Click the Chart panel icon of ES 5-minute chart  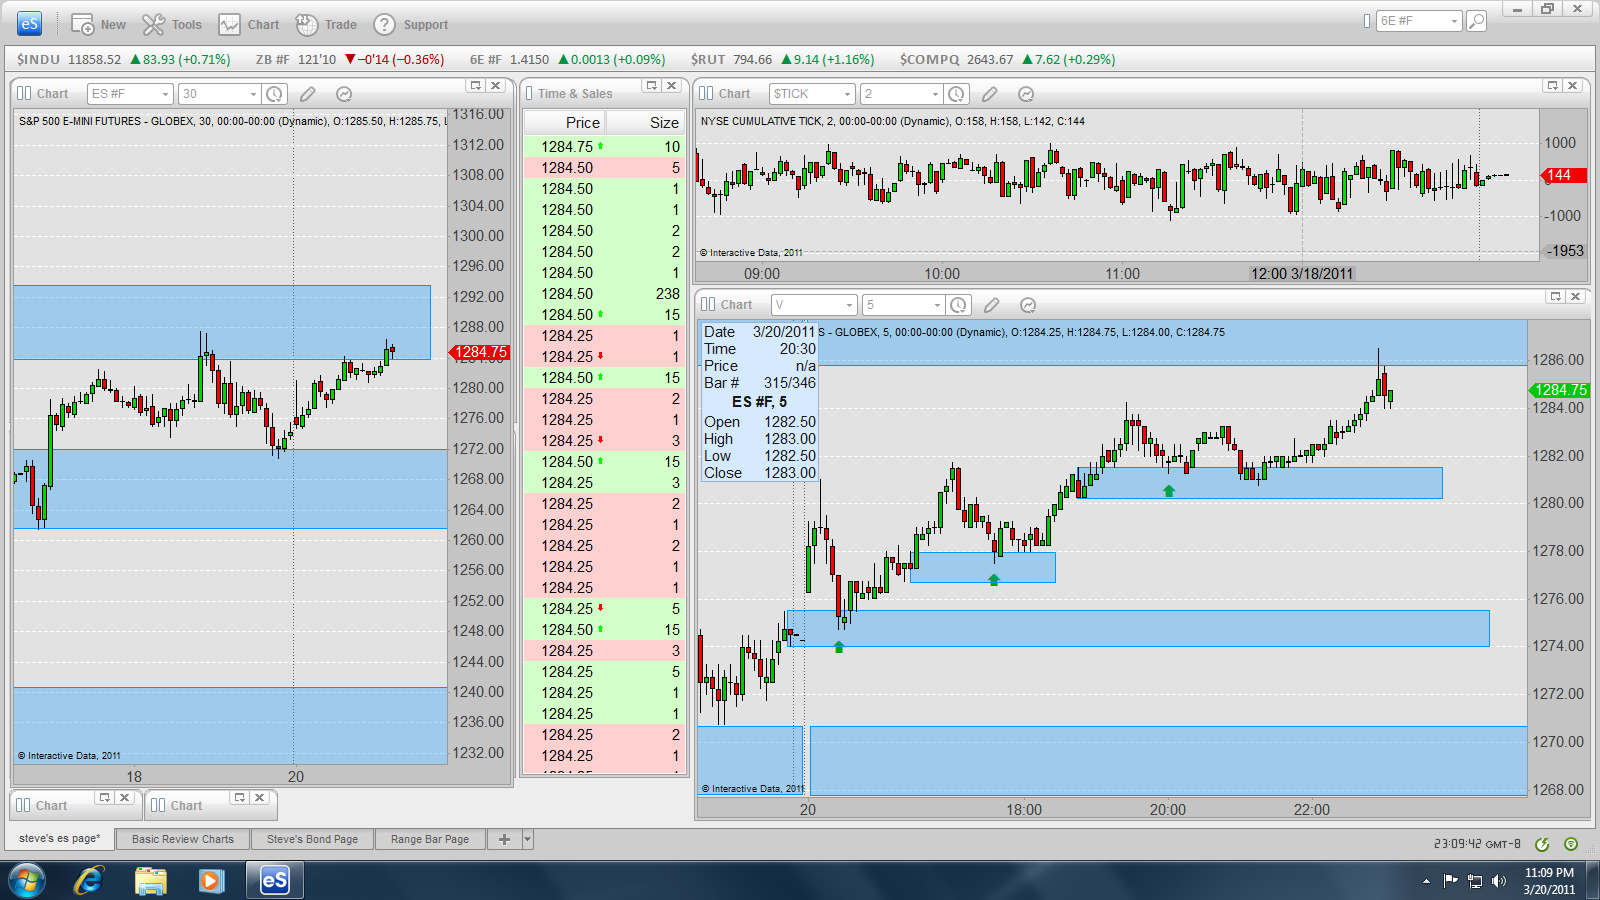click(708, 304)
